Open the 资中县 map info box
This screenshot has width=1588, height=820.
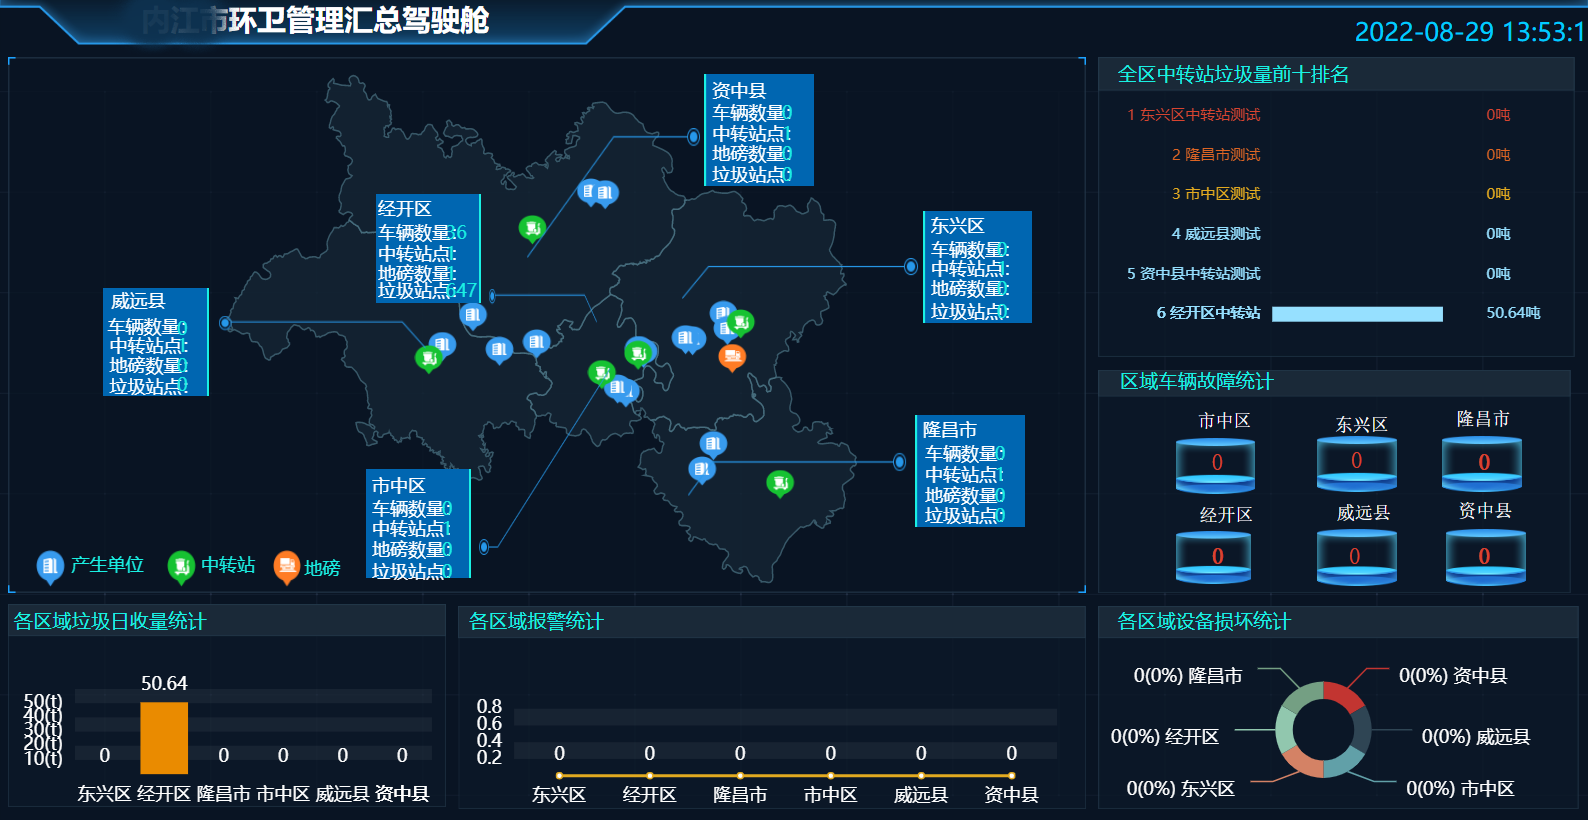pyautogui.click(x=759, y=130)
